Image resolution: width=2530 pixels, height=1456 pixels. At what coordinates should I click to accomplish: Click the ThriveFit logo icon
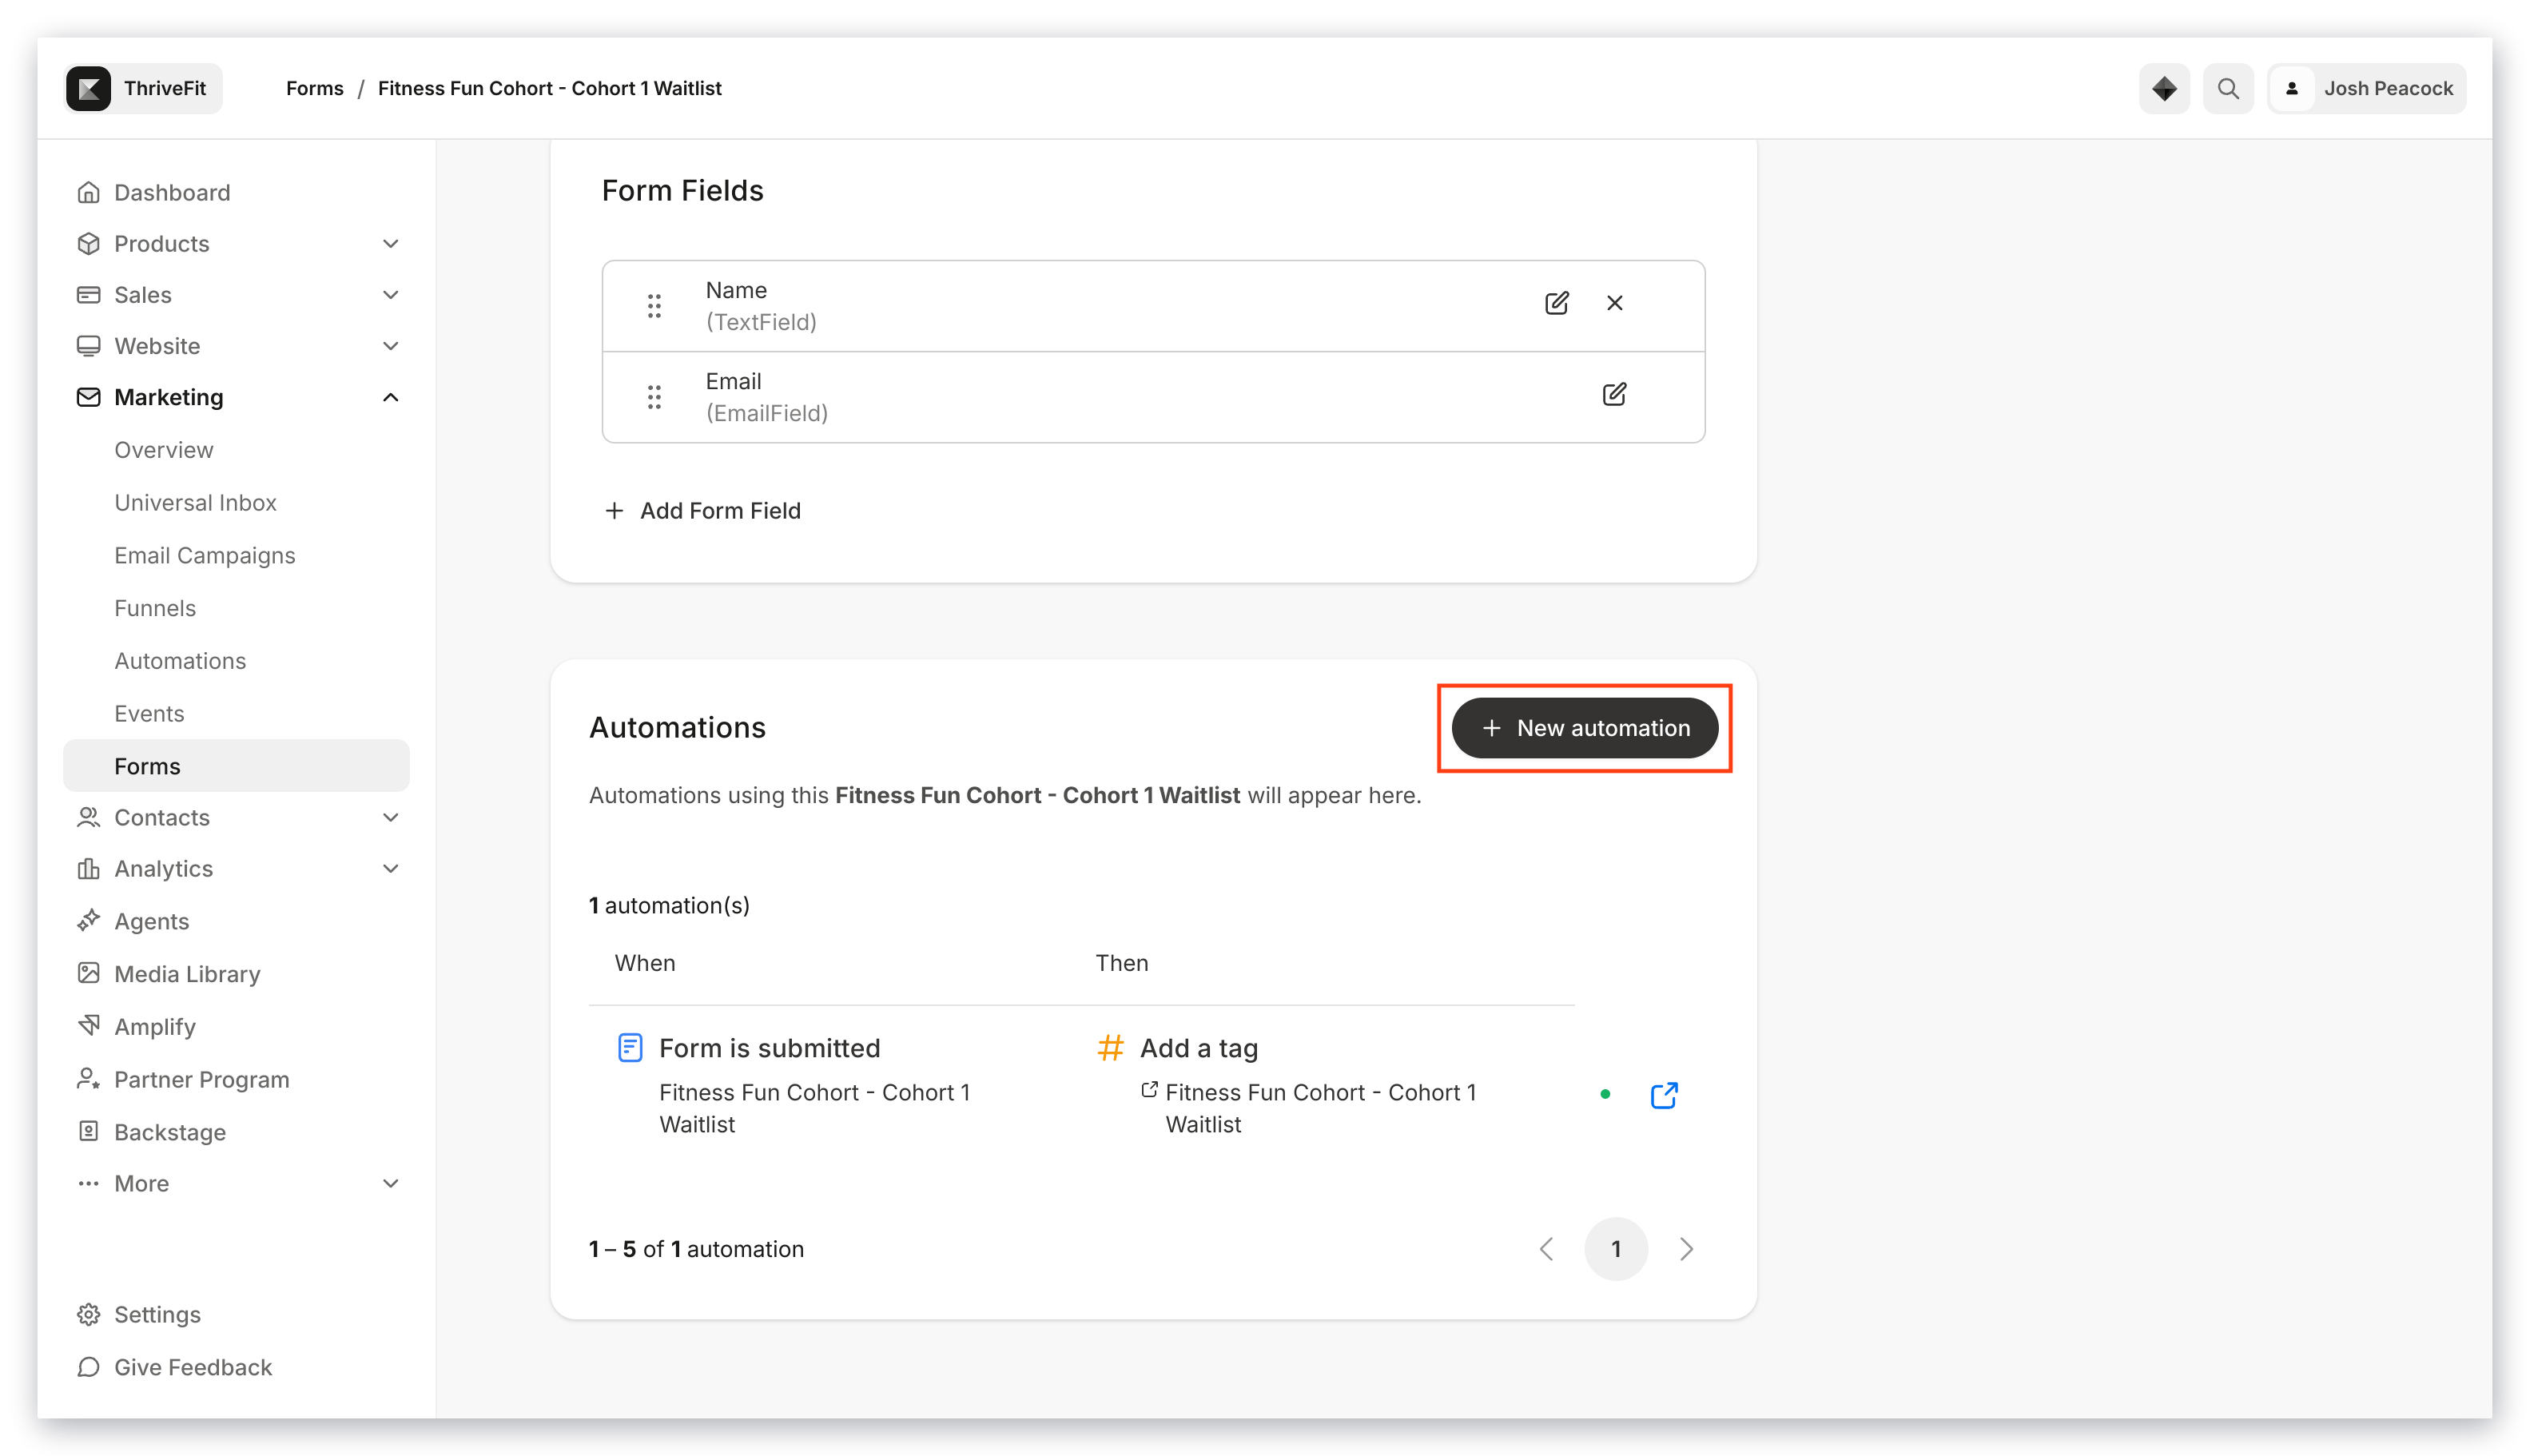tap(88, 88)
